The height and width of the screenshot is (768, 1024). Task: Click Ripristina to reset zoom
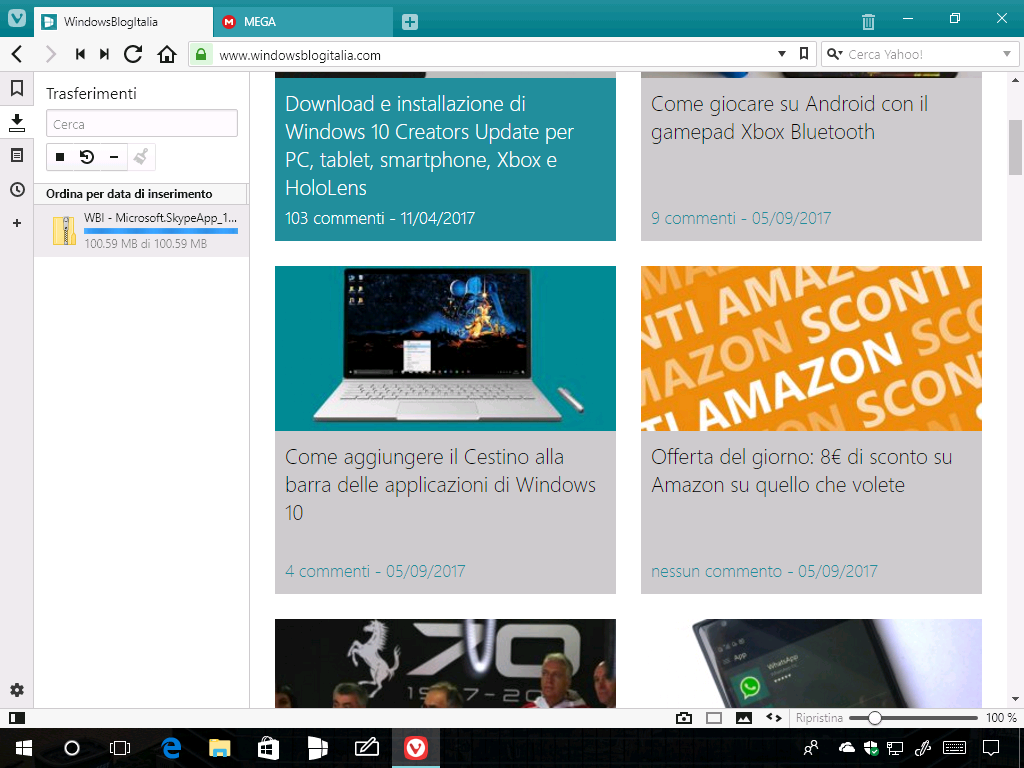pyautogui.click(x=819, y=718)
